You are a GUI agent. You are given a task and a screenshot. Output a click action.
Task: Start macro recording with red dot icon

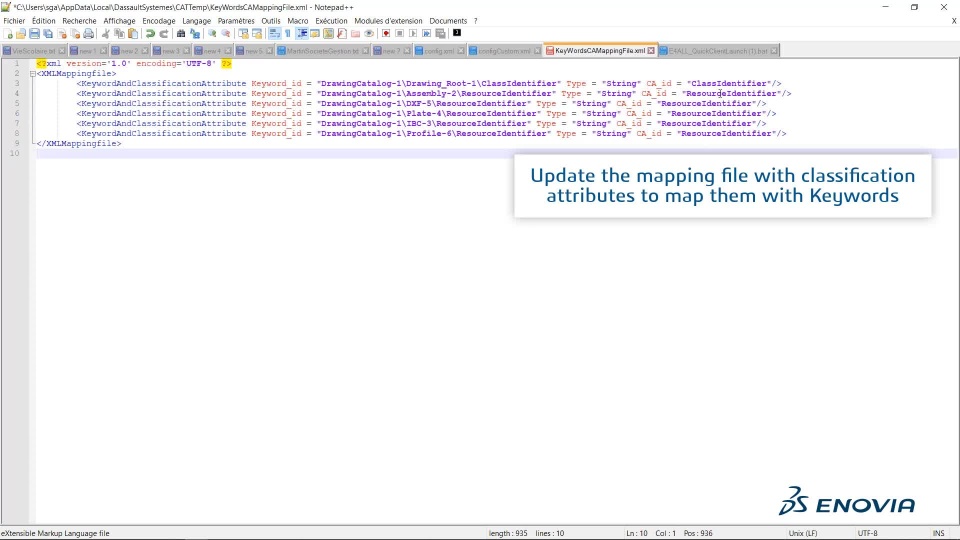(x=386, y=34)
